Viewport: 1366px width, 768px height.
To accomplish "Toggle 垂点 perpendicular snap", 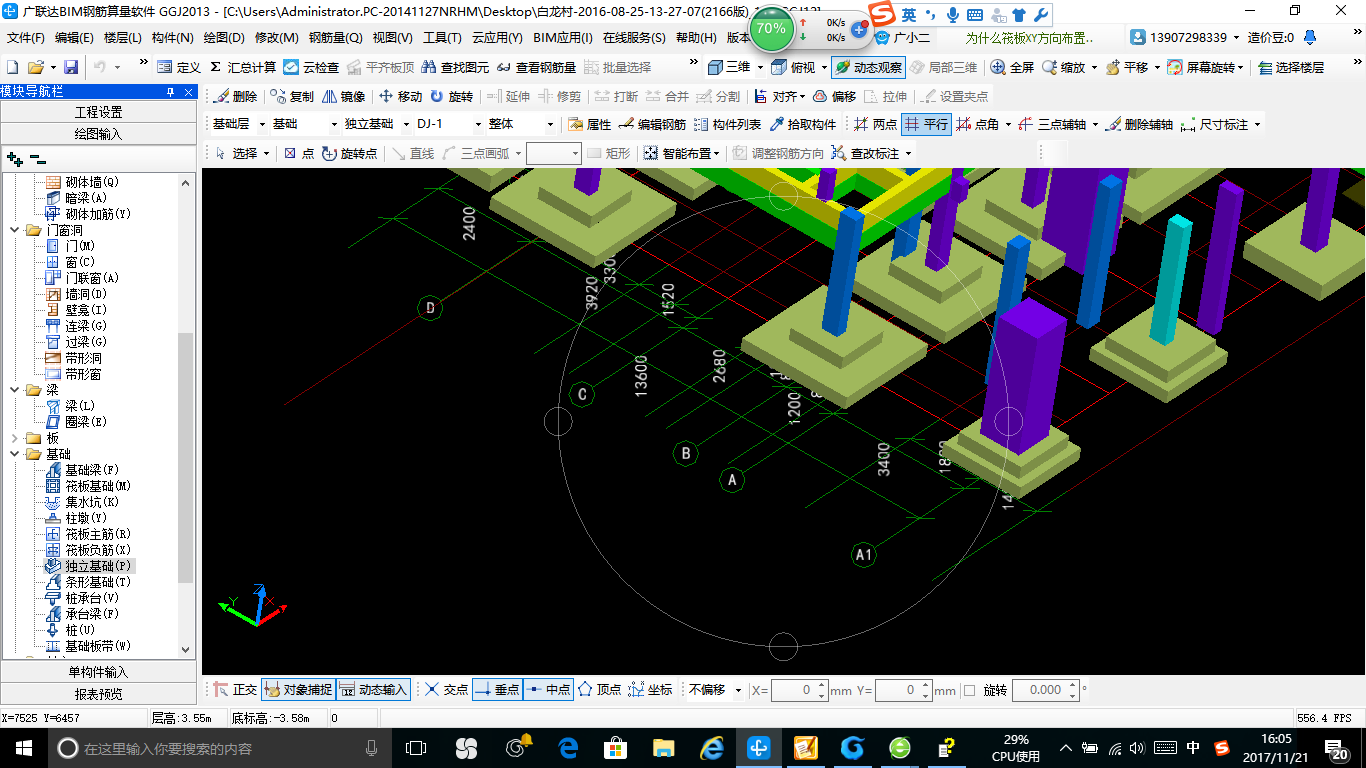I will tap(497, 690).
